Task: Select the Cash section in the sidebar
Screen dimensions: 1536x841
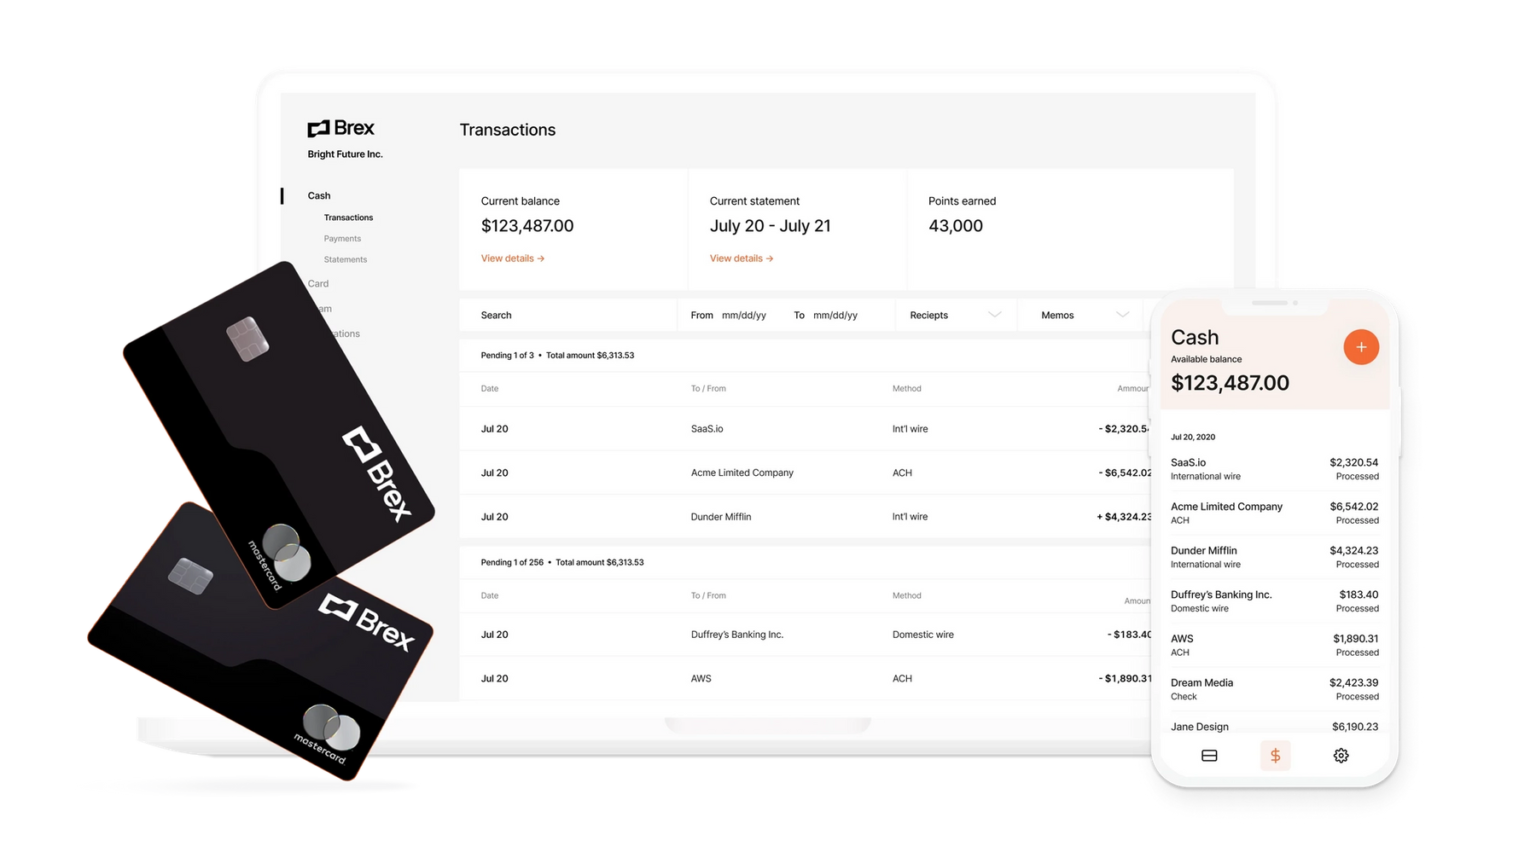Action: point(318,195)
